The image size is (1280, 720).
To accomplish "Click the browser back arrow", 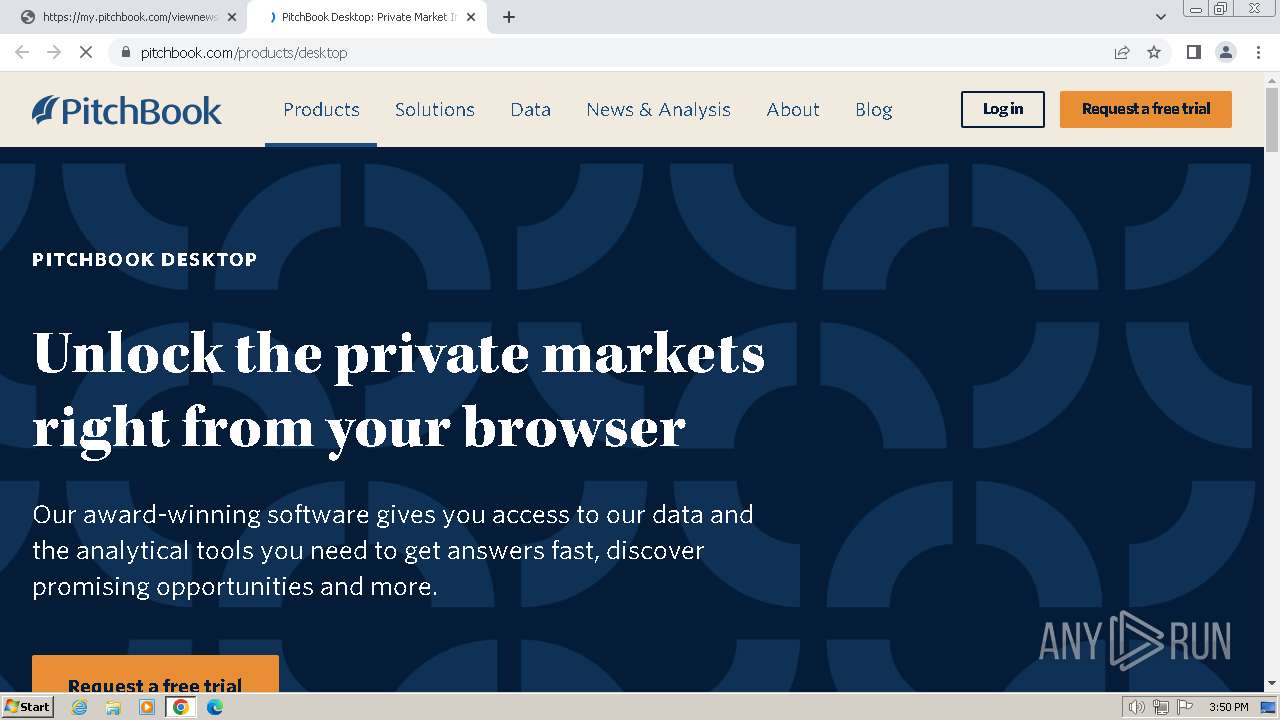I will coord(22,52).
